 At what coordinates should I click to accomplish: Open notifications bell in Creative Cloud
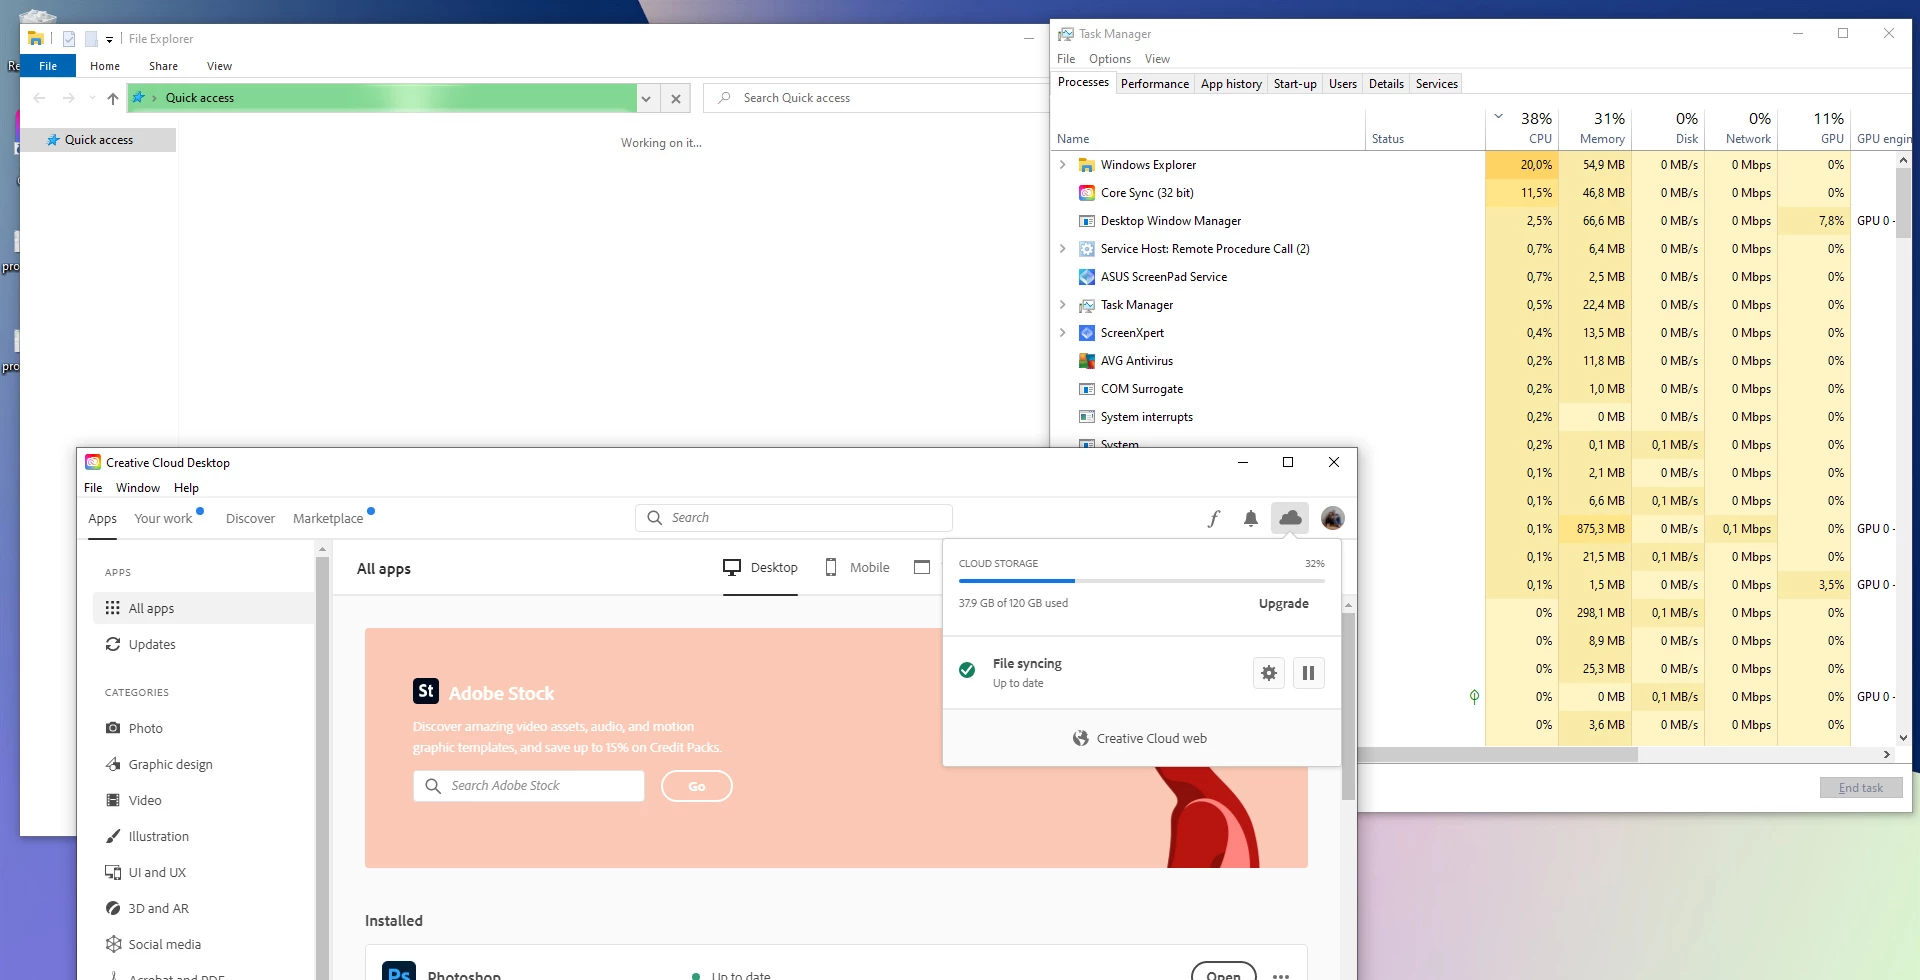1250,518
